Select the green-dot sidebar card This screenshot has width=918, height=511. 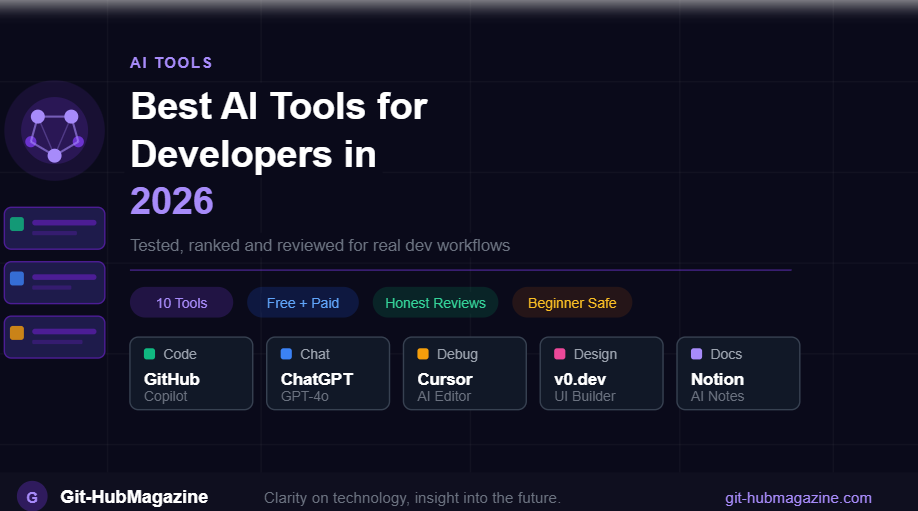(x=54, y=228)
